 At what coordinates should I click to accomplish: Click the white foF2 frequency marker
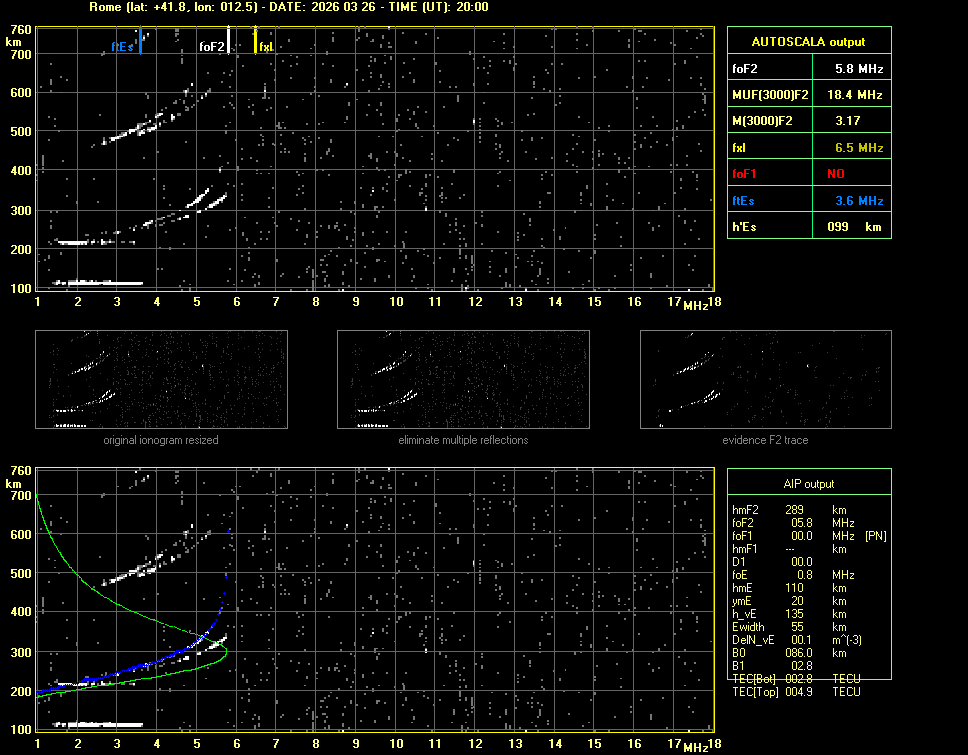229,41
